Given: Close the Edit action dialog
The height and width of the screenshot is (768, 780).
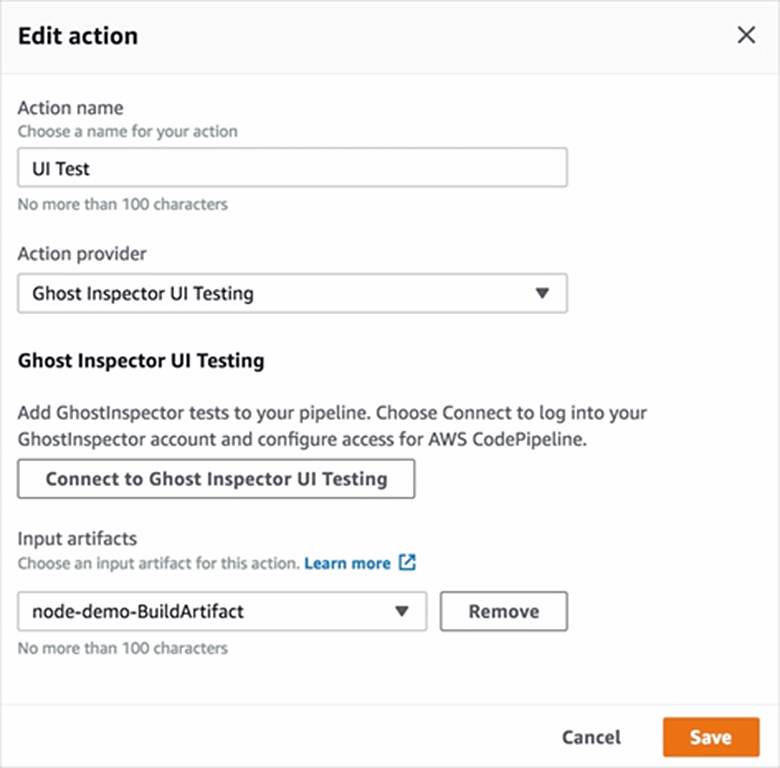Looking at the screenshot, I should (x=746, y=36).
